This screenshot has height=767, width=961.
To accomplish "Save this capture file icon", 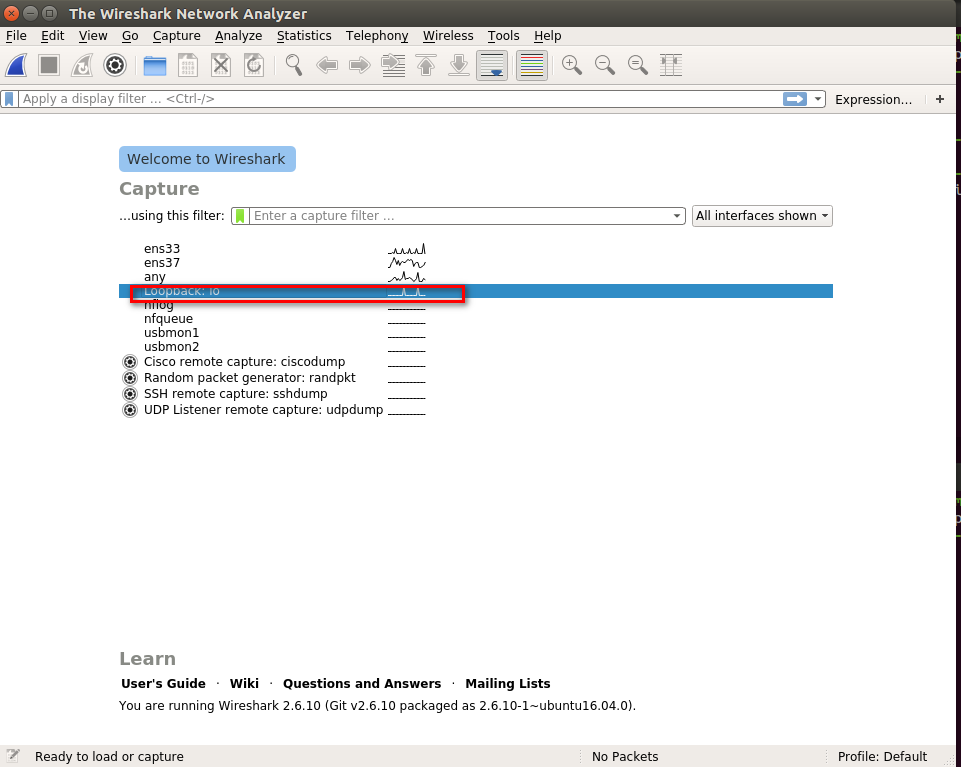I will [x=188, y=65].
